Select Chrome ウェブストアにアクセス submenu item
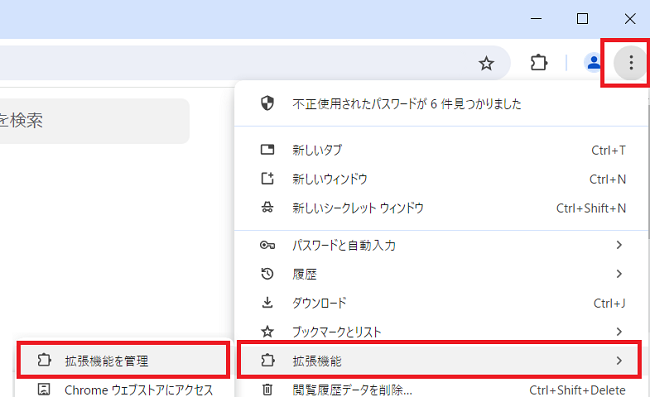Screen dimensions: 650x397 click(123, 390)
